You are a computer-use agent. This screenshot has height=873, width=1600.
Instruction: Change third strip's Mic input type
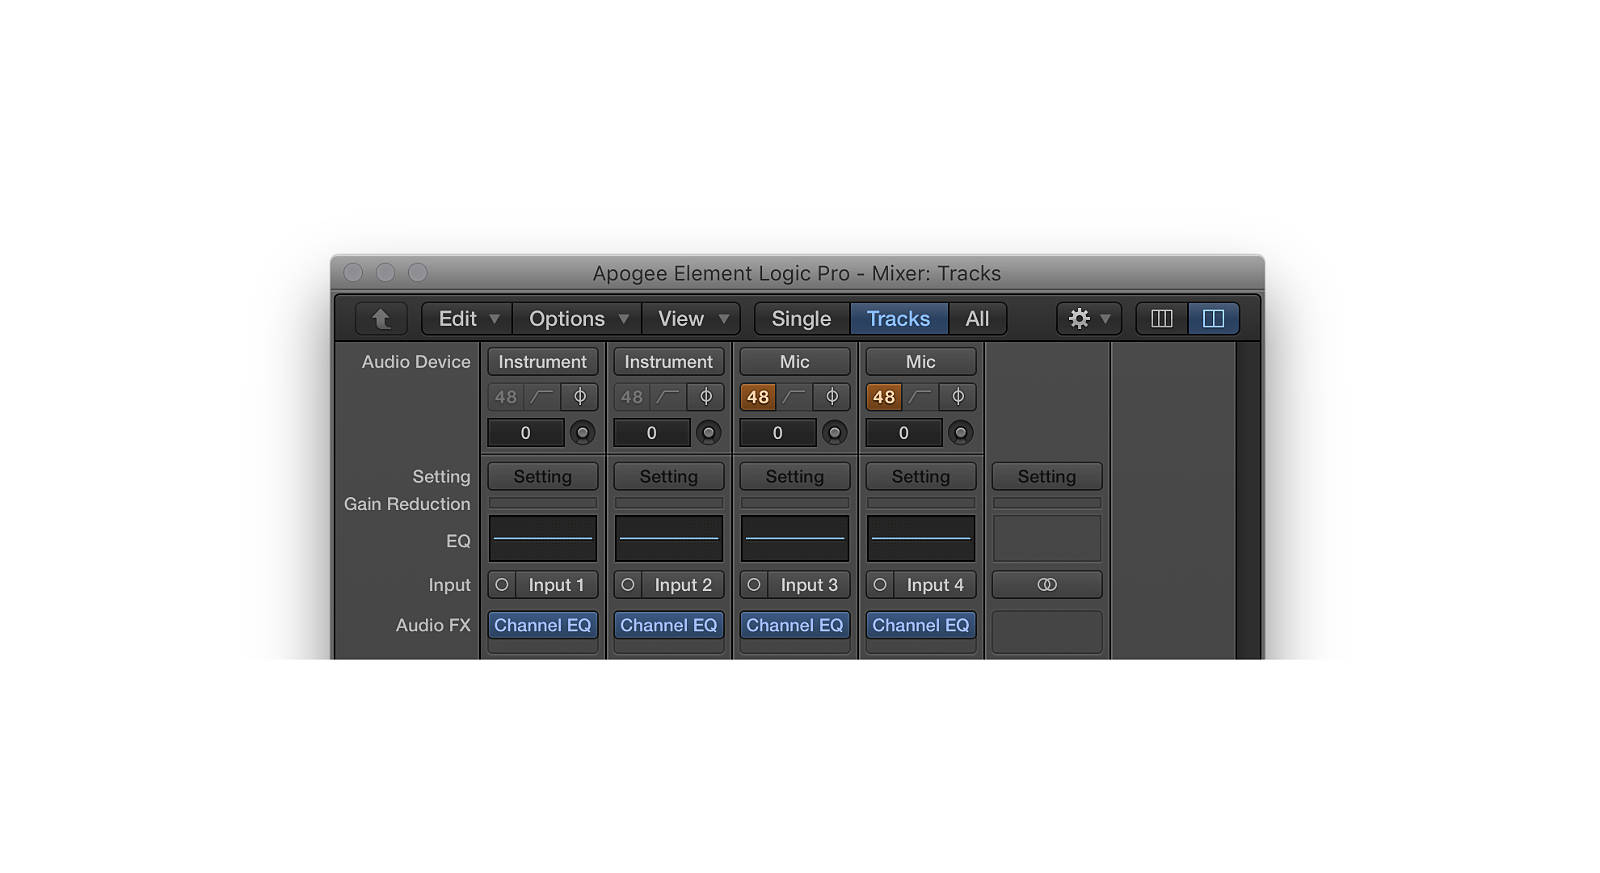click(795, 362)
